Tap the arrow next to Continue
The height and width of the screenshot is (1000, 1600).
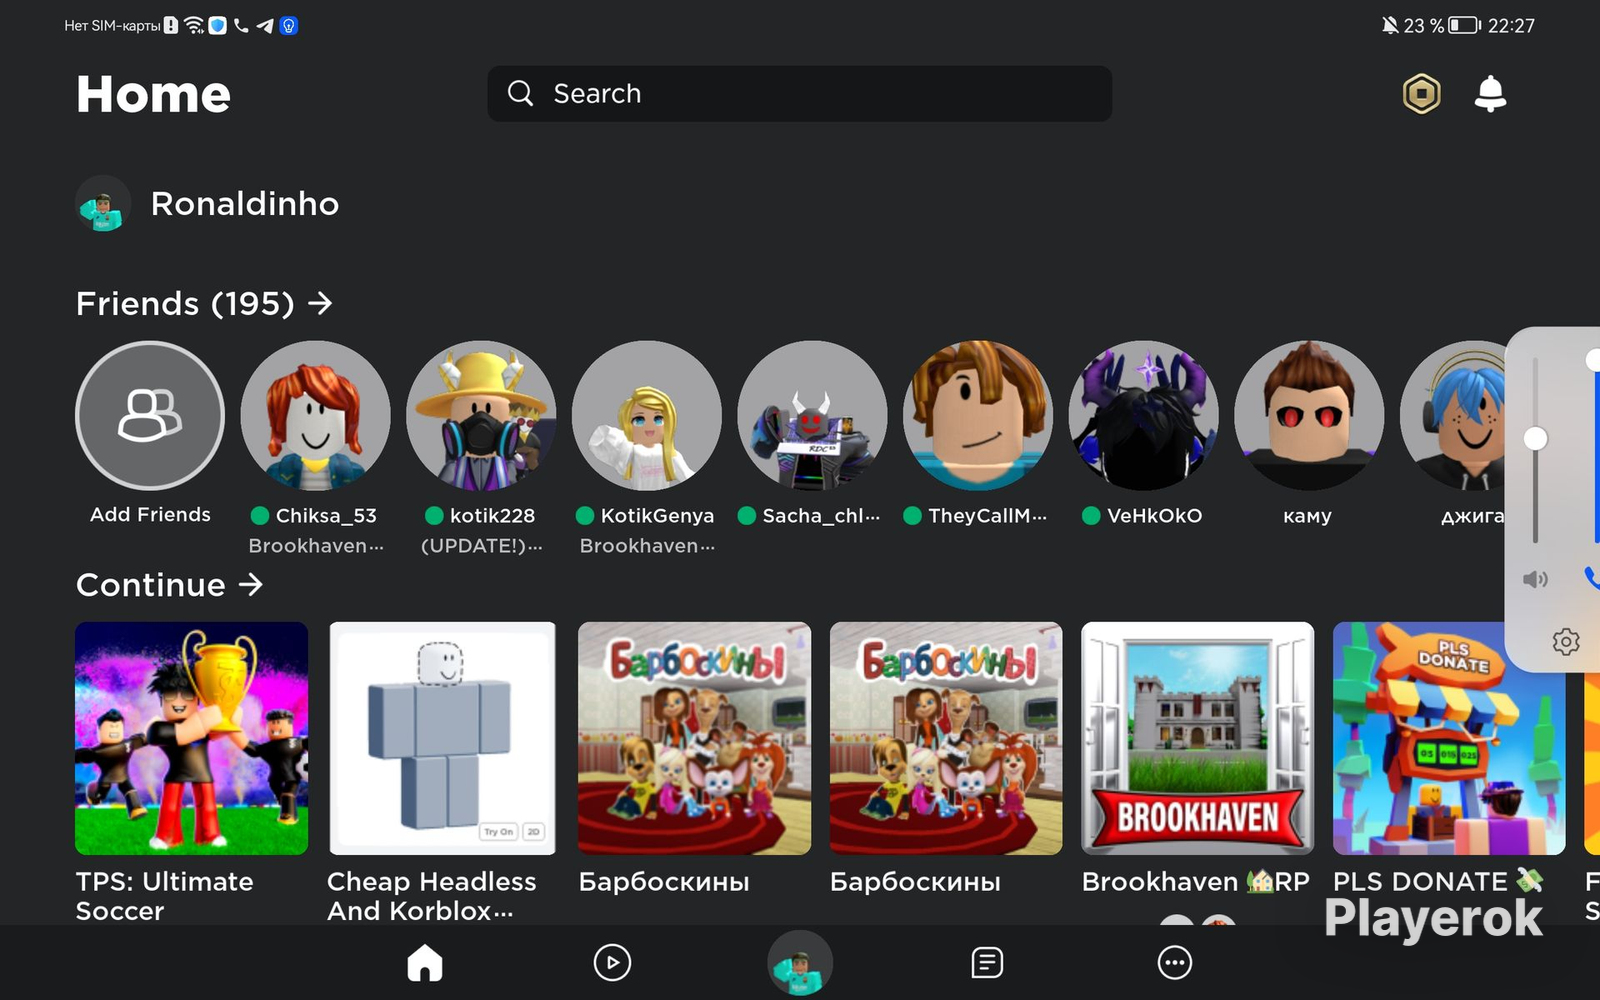pos(251,584)
